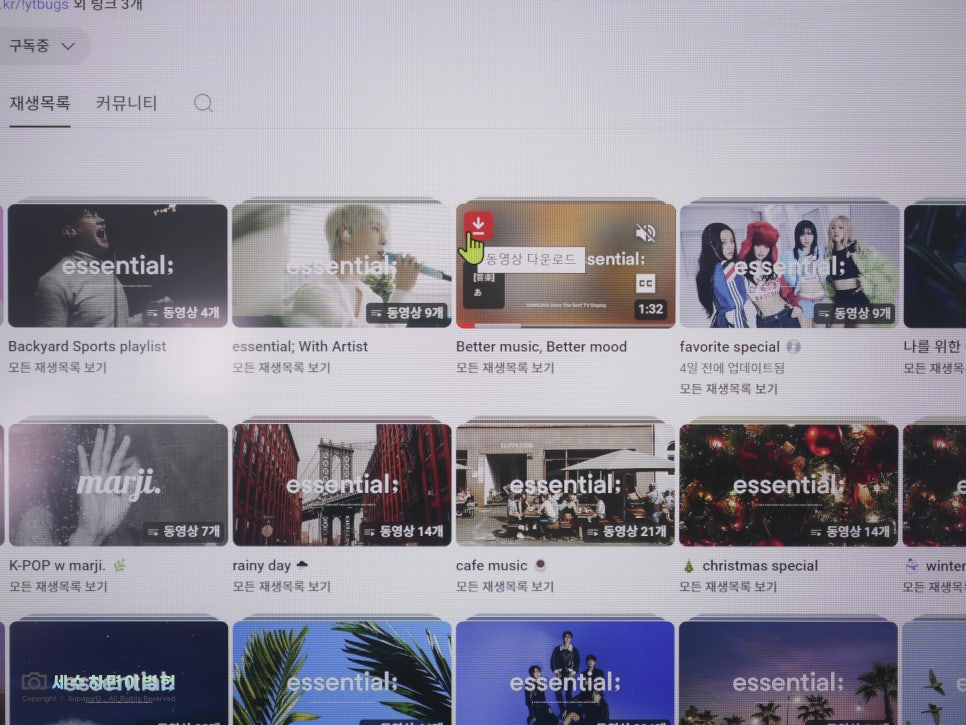Click the 동영상 21개 badge on cafe music
Image resolution: width=966 pixels, height=725 pixels.
coord(627,532)
